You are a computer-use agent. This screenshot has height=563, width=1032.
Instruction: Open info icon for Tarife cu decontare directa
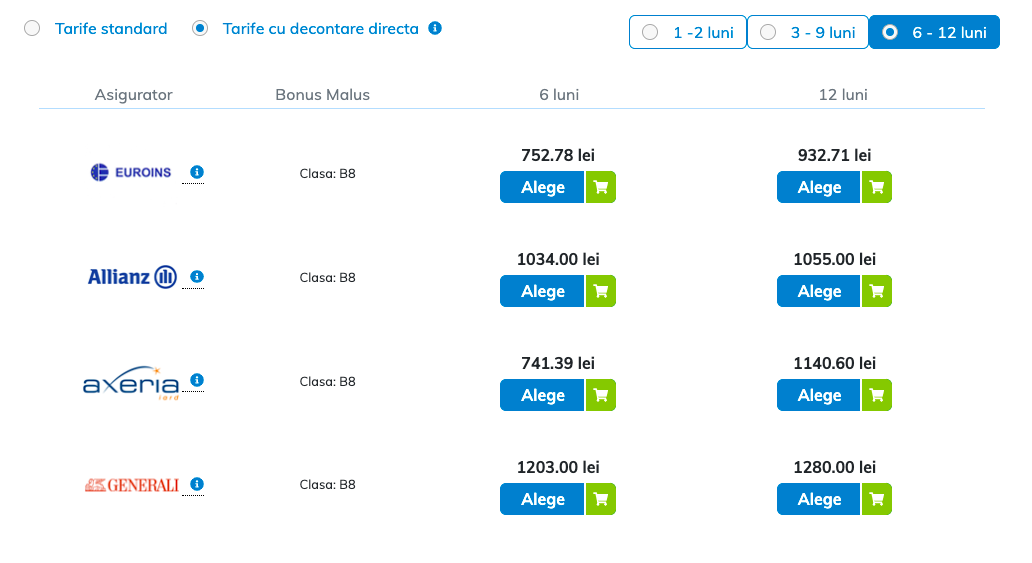coord(435,28)
